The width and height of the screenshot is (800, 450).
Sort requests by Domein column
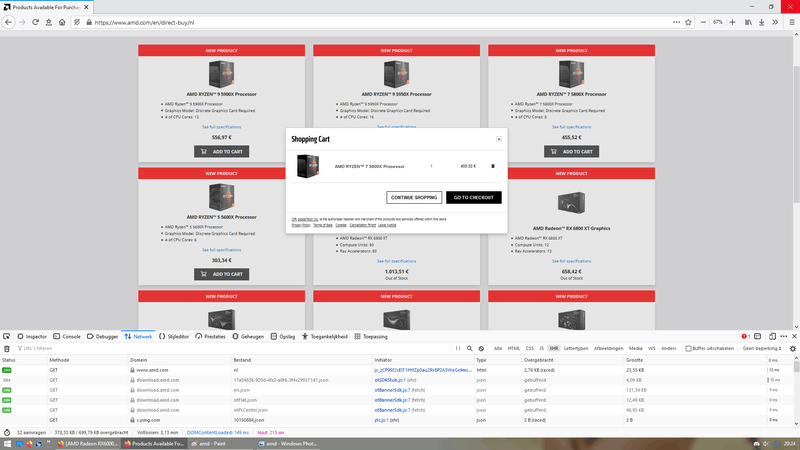(180, 360)
